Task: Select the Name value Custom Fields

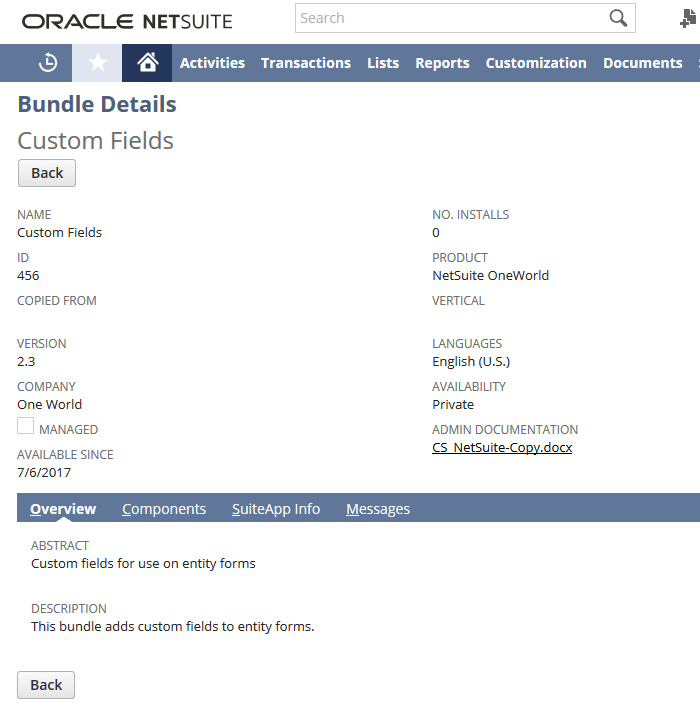Action: click(59, 232)
